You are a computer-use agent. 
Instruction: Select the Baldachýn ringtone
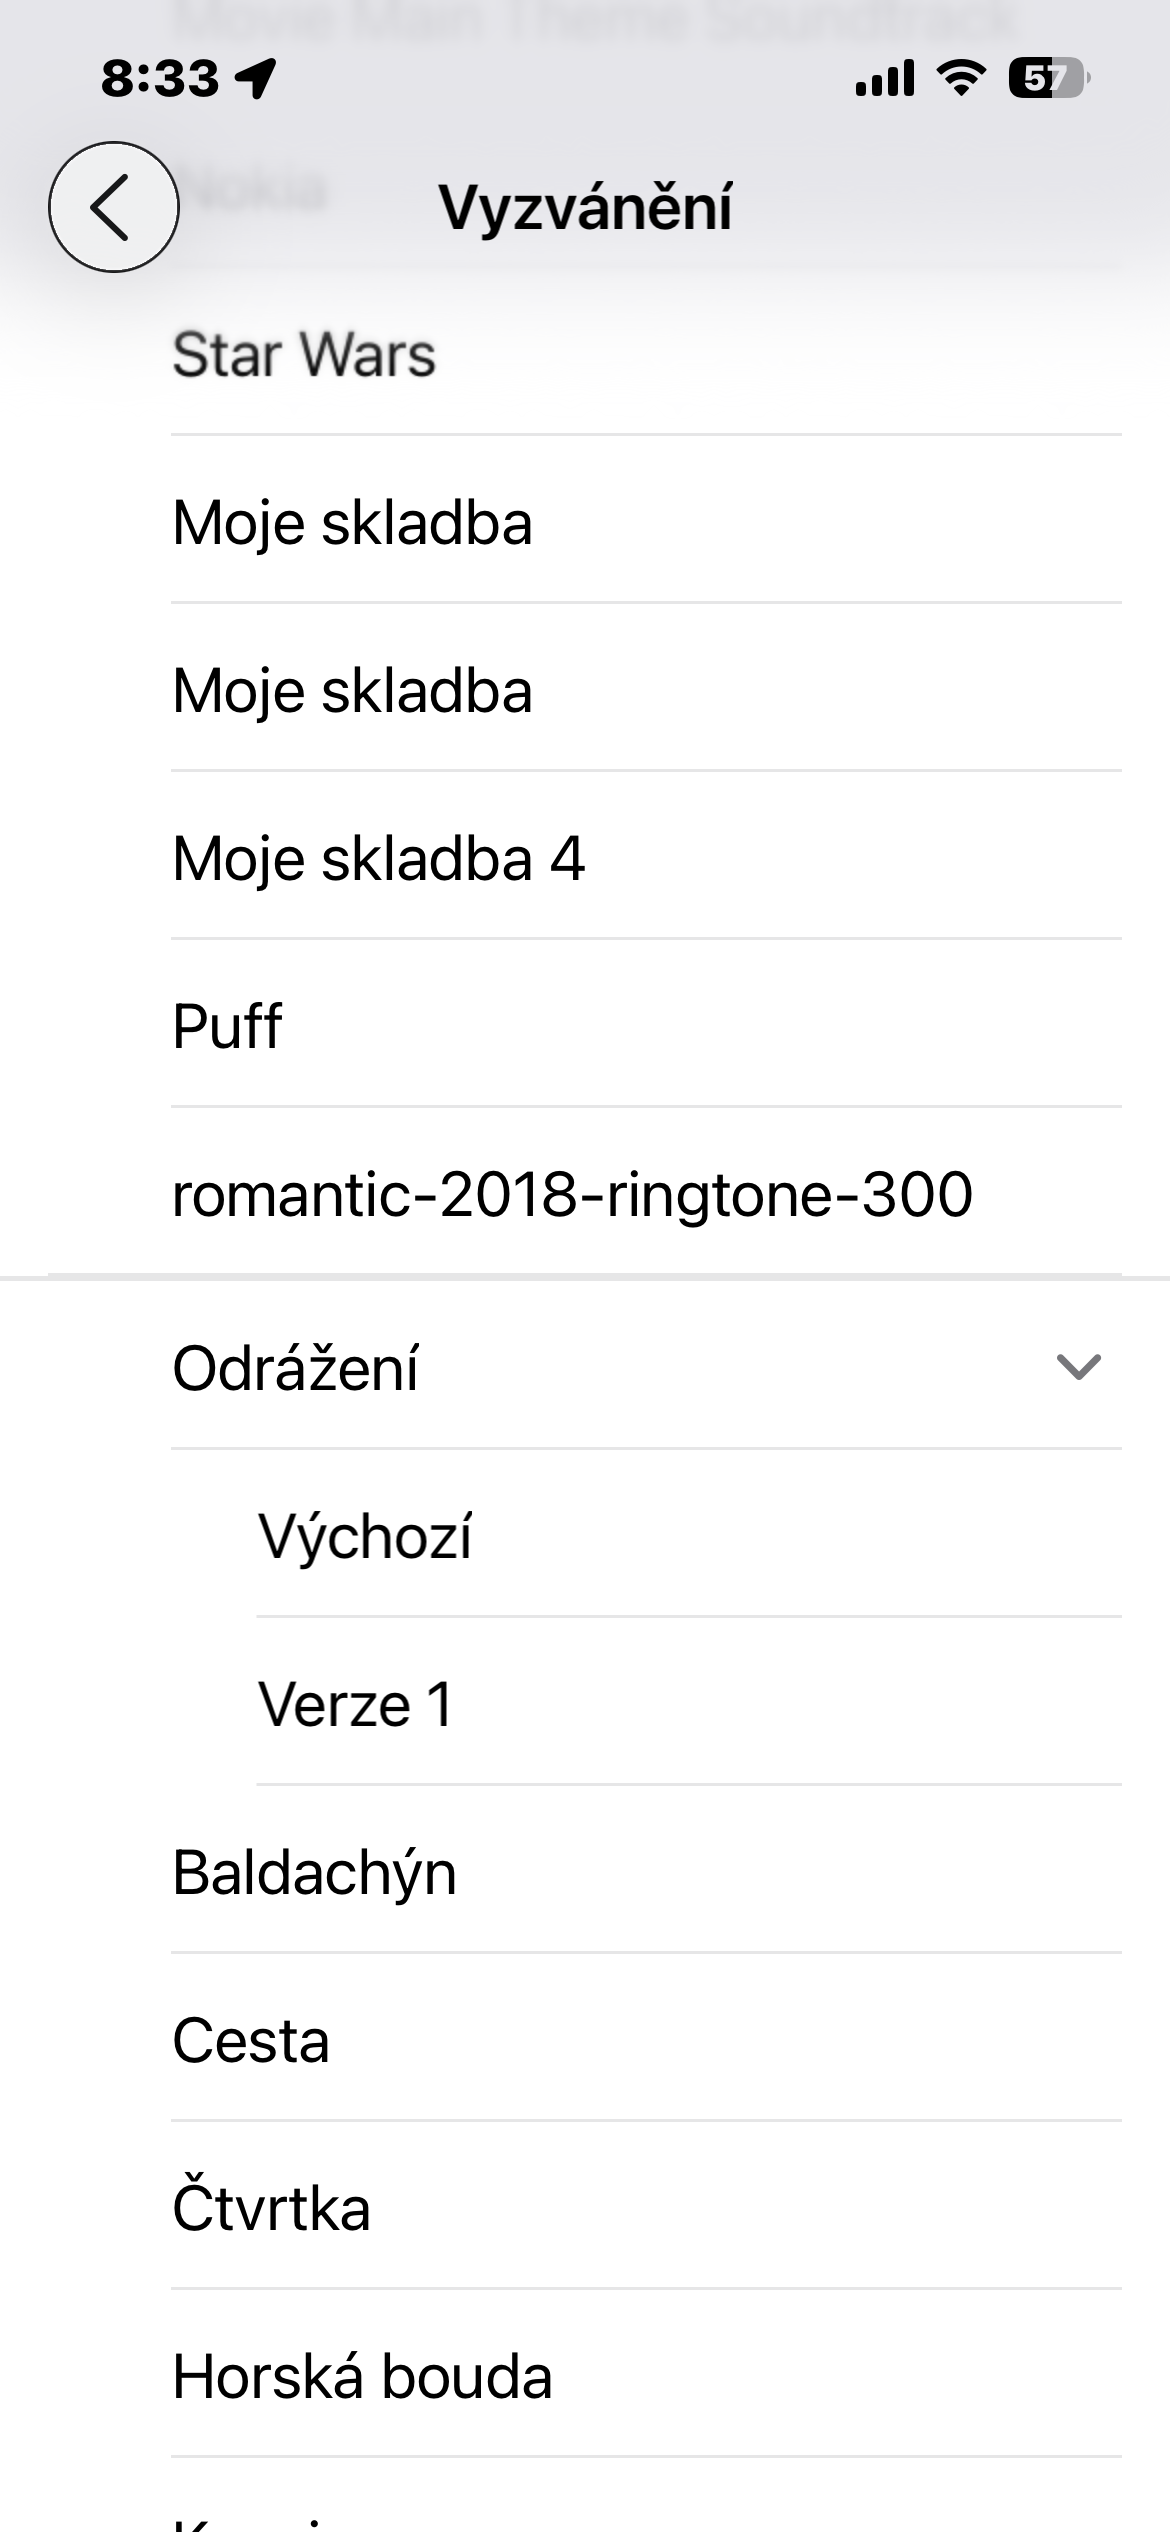pos(314,1872)
